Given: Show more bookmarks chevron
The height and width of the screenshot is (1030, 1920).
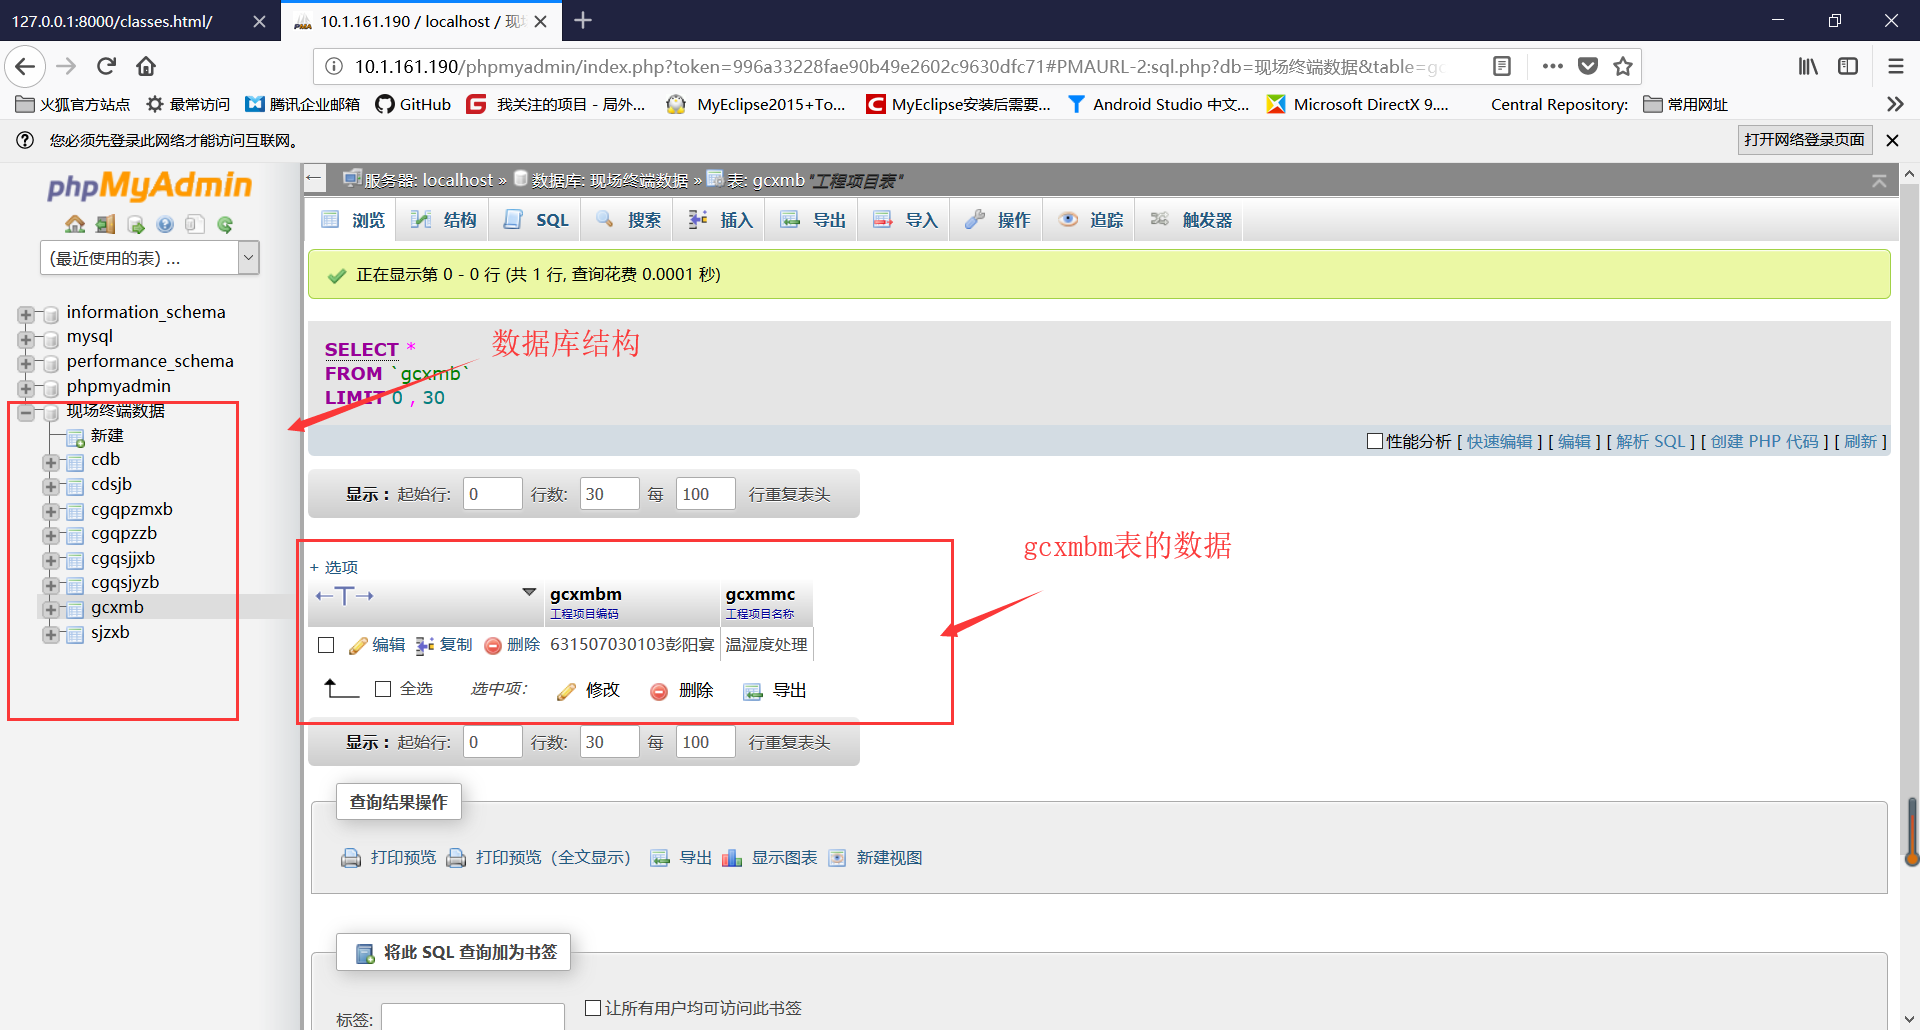Looking at the screenshot, I should (x=1894, y=104).
